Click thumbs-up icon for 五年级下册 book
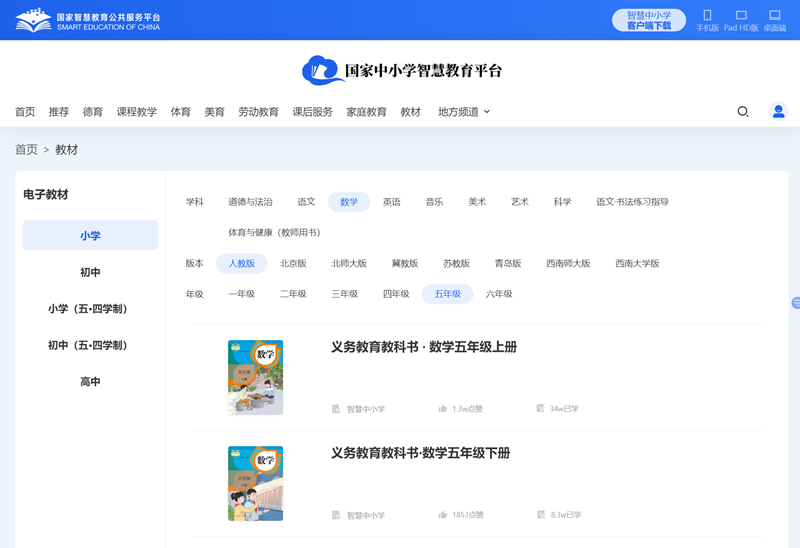The image size is (800, 548). [443, 514]
